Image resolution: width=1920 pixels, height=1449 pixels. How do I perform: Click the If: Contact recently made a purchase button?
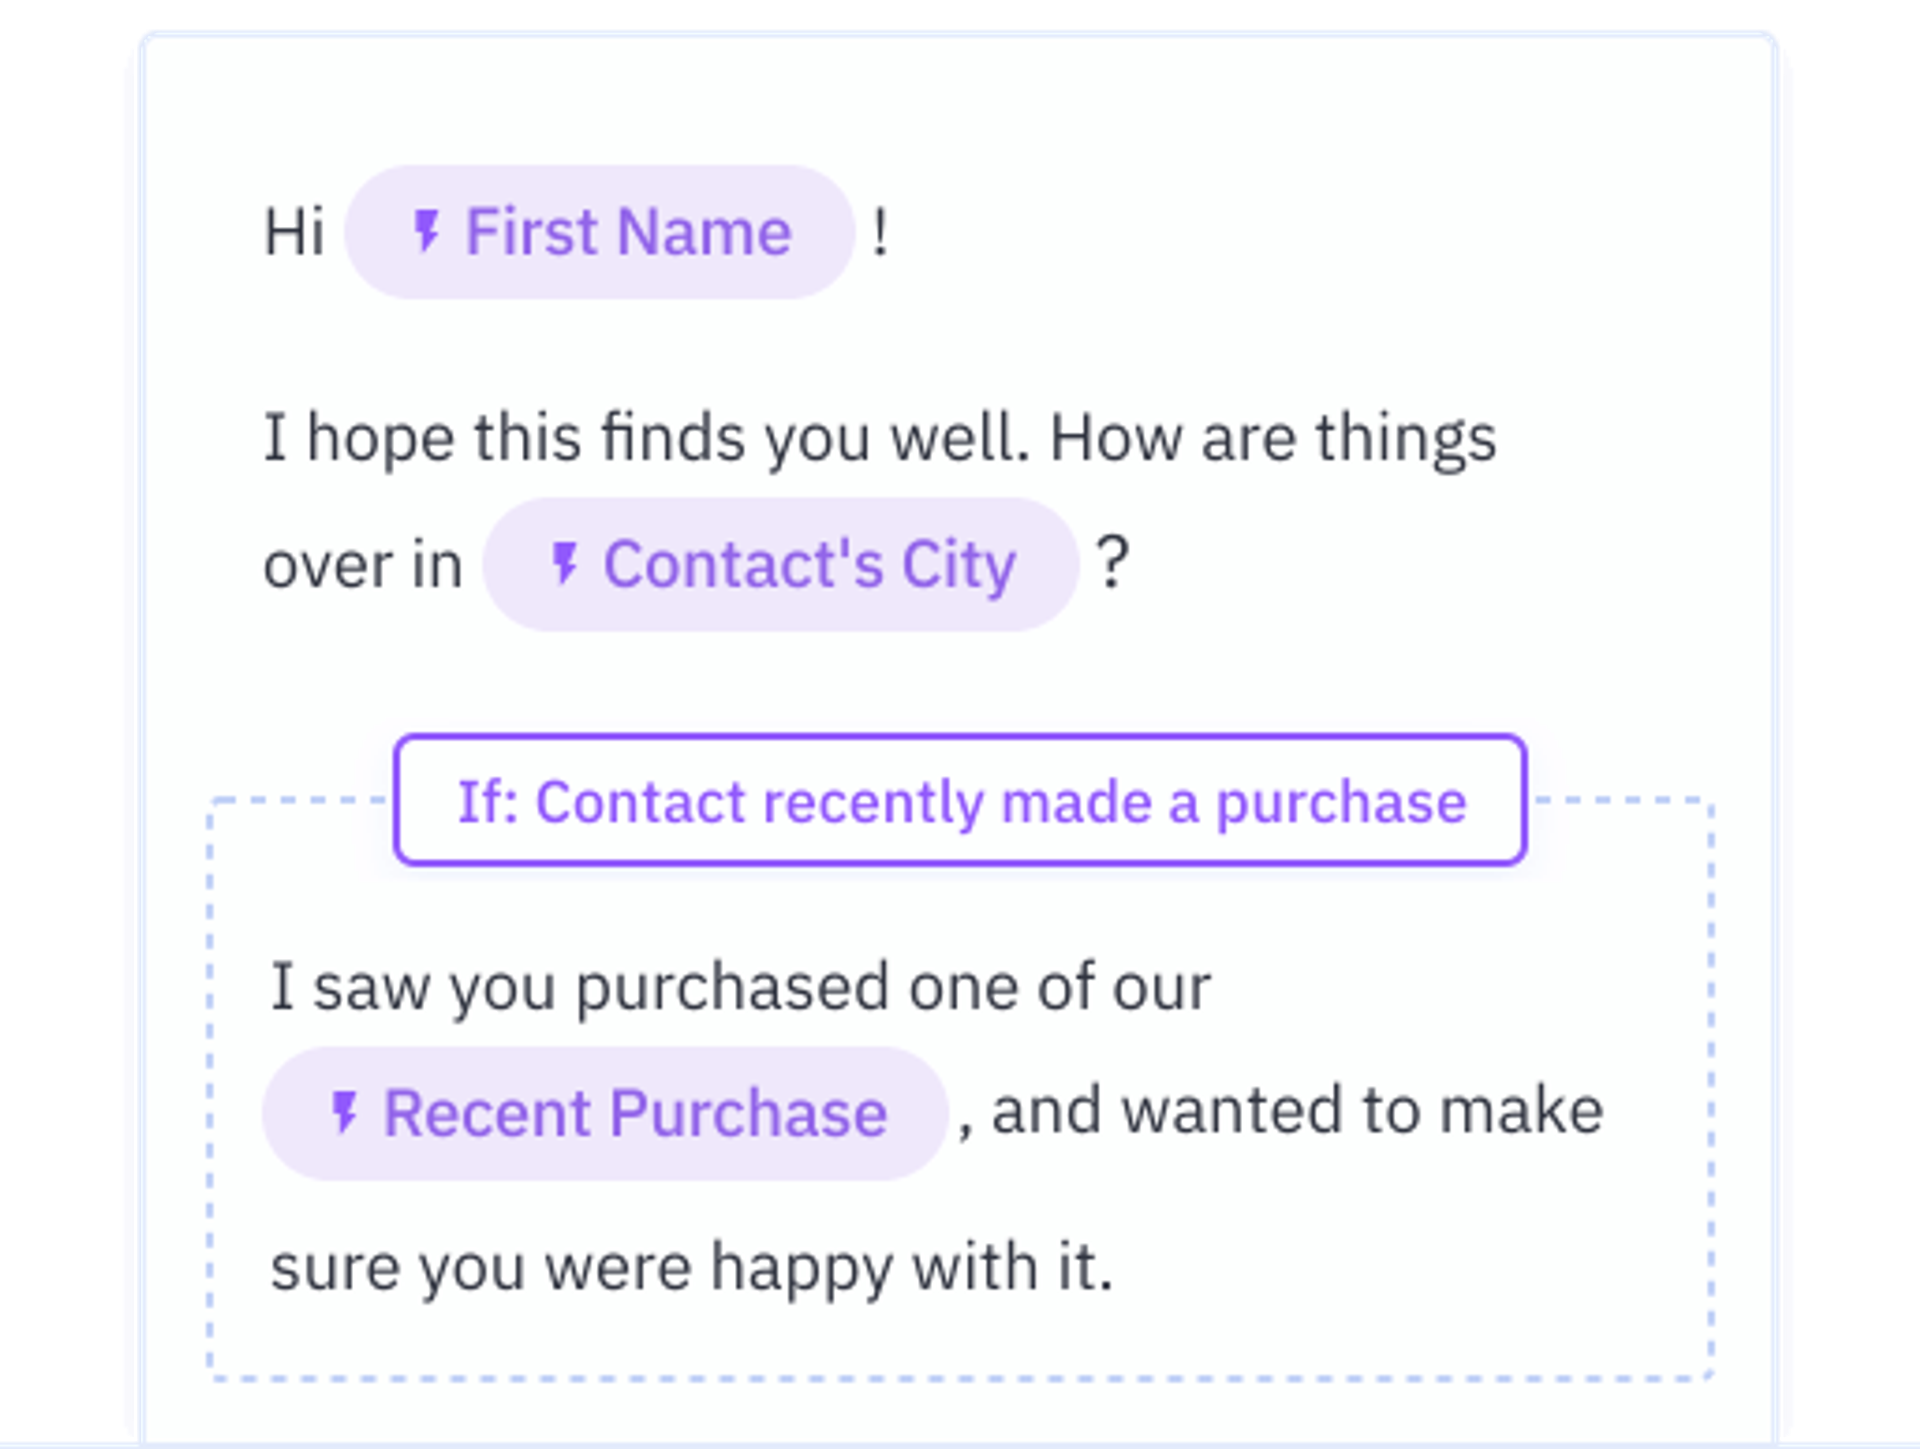(x=961, y=802)
